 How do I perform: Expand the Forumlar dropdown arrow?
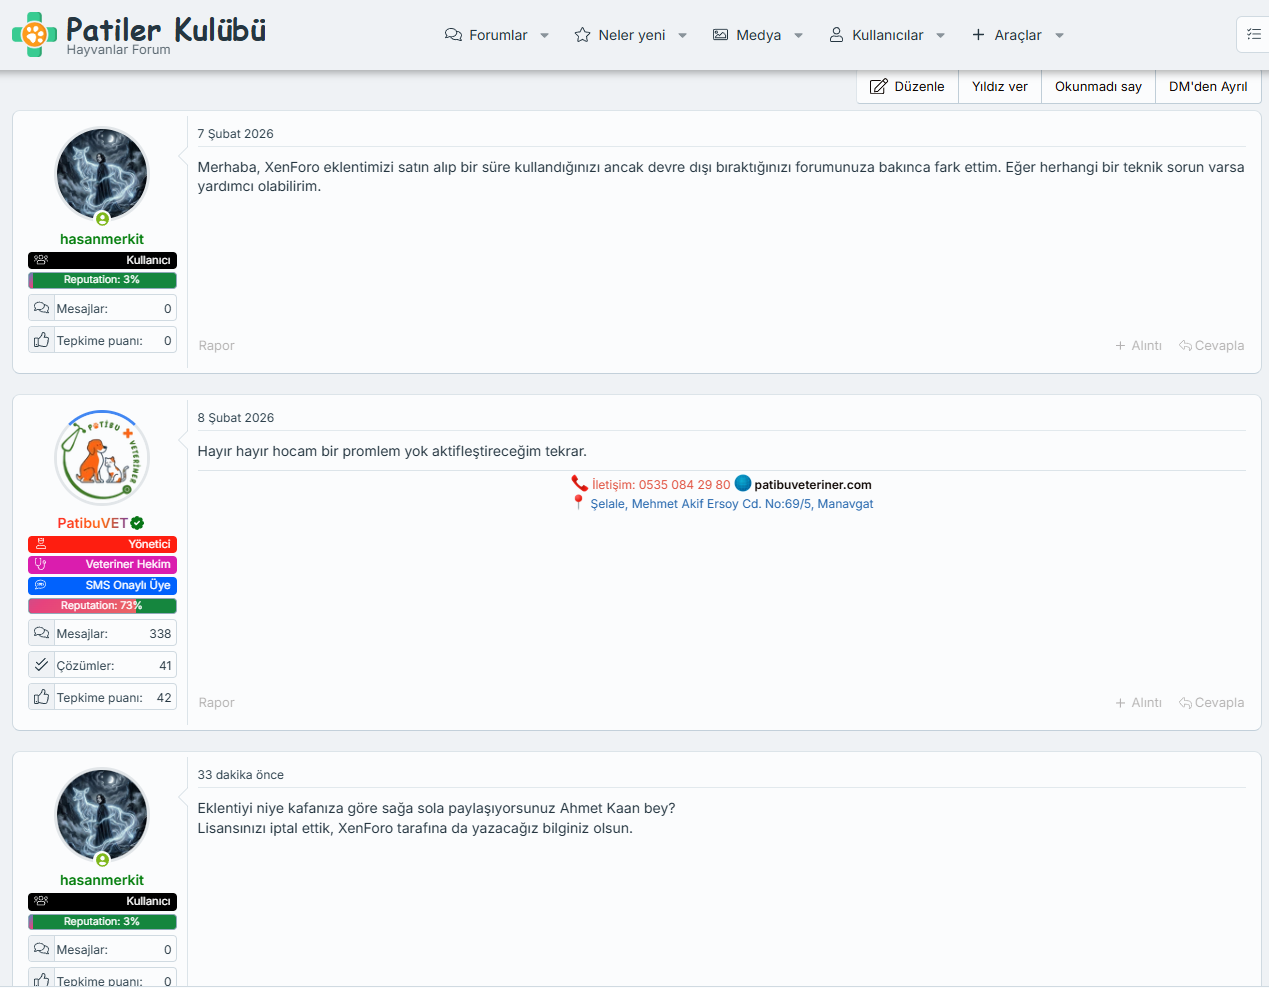pos(544,35)
